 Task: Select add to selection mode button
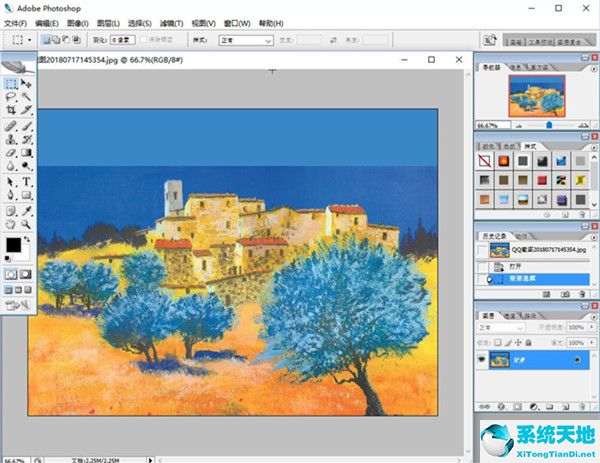[x=56, y=40]
